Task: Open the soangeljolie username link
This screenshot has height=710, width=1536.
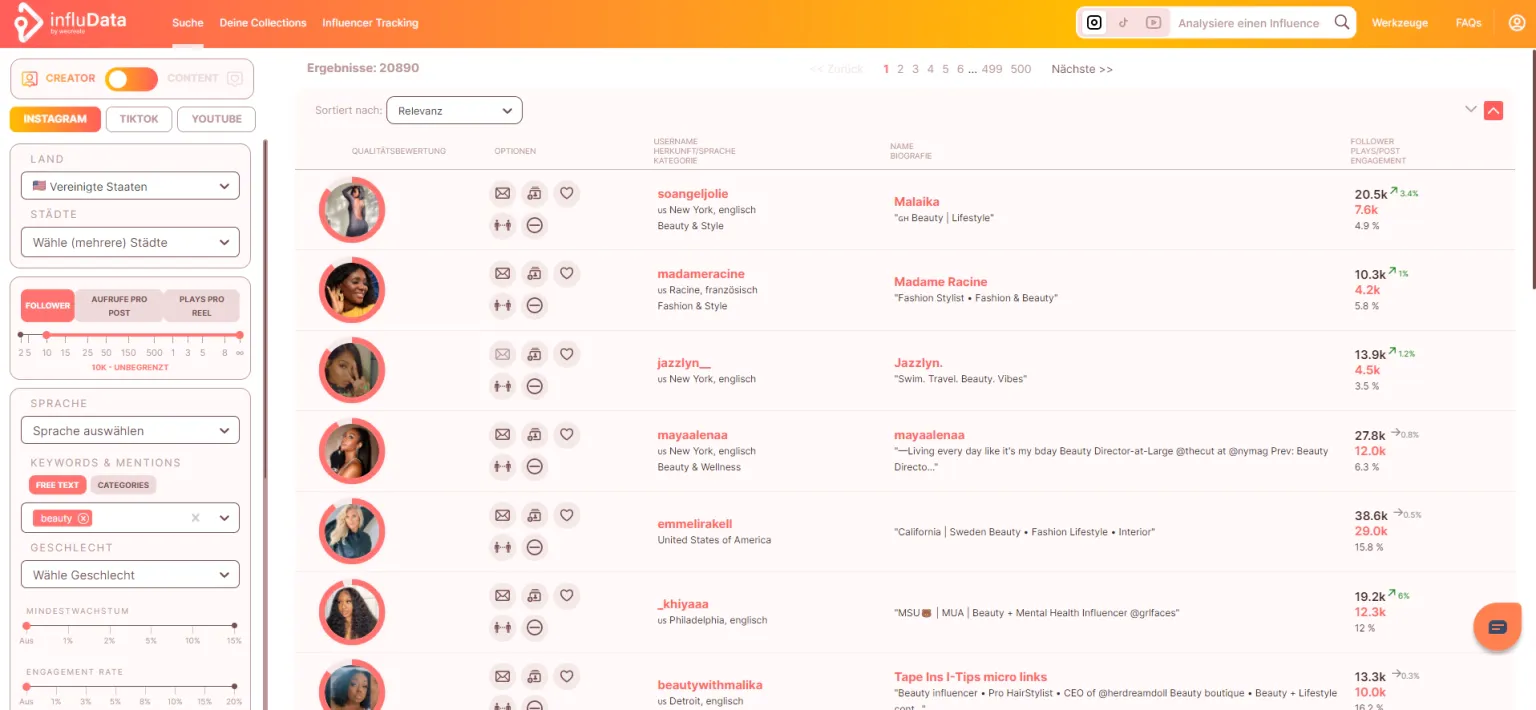Action: click(692, 194)
